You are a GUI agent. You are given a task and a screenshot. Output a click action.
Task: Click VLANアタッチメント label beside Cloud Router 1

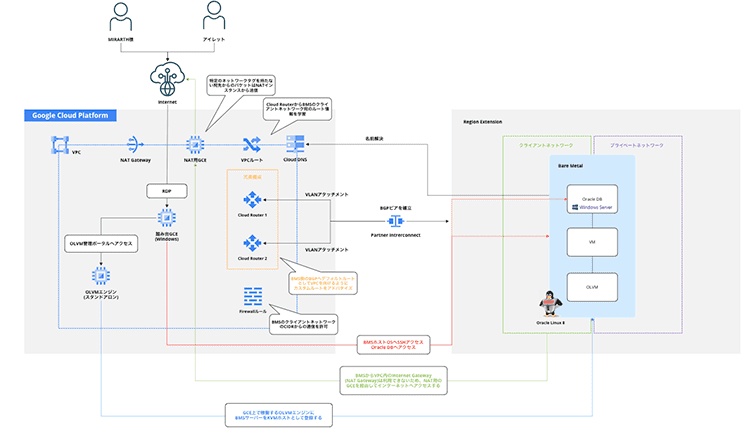point(327,195)
